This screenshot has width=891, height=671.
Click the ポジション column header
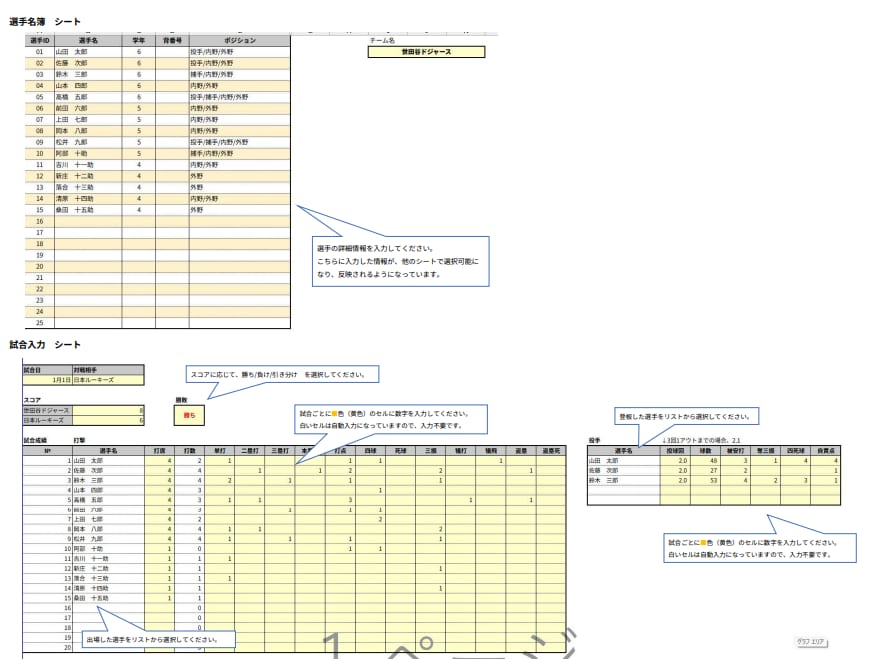coord(240,41)
